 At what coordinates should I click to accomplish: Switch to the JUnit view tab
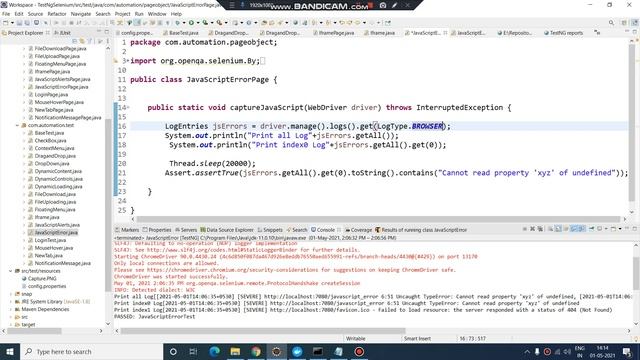pos(62,33)
